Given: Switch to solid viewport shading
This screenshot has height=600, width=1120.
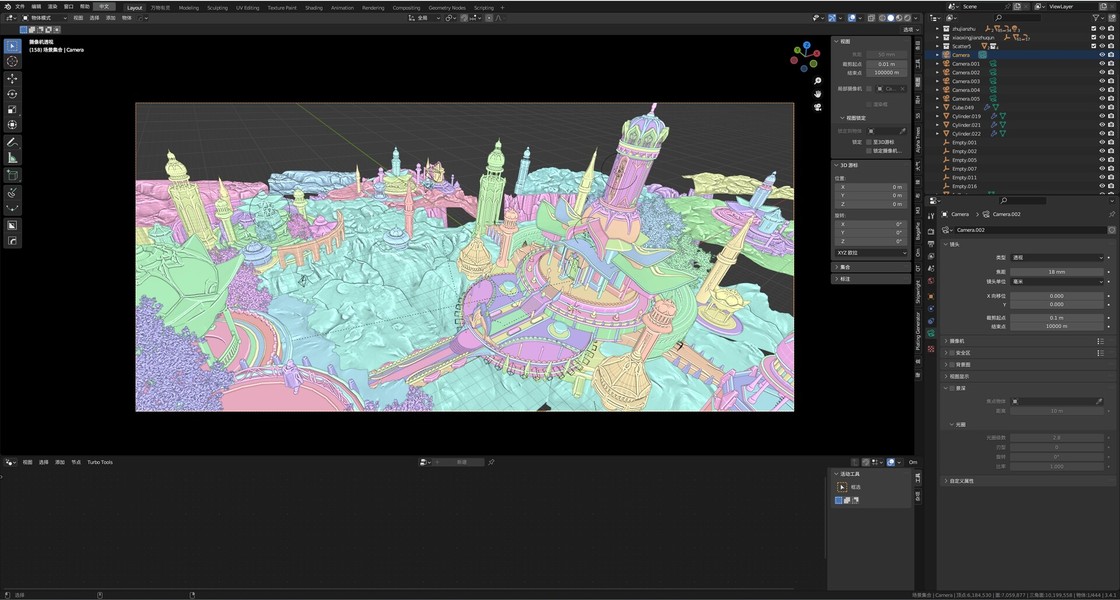Looking at the screenshot, I should pos(891,18).
